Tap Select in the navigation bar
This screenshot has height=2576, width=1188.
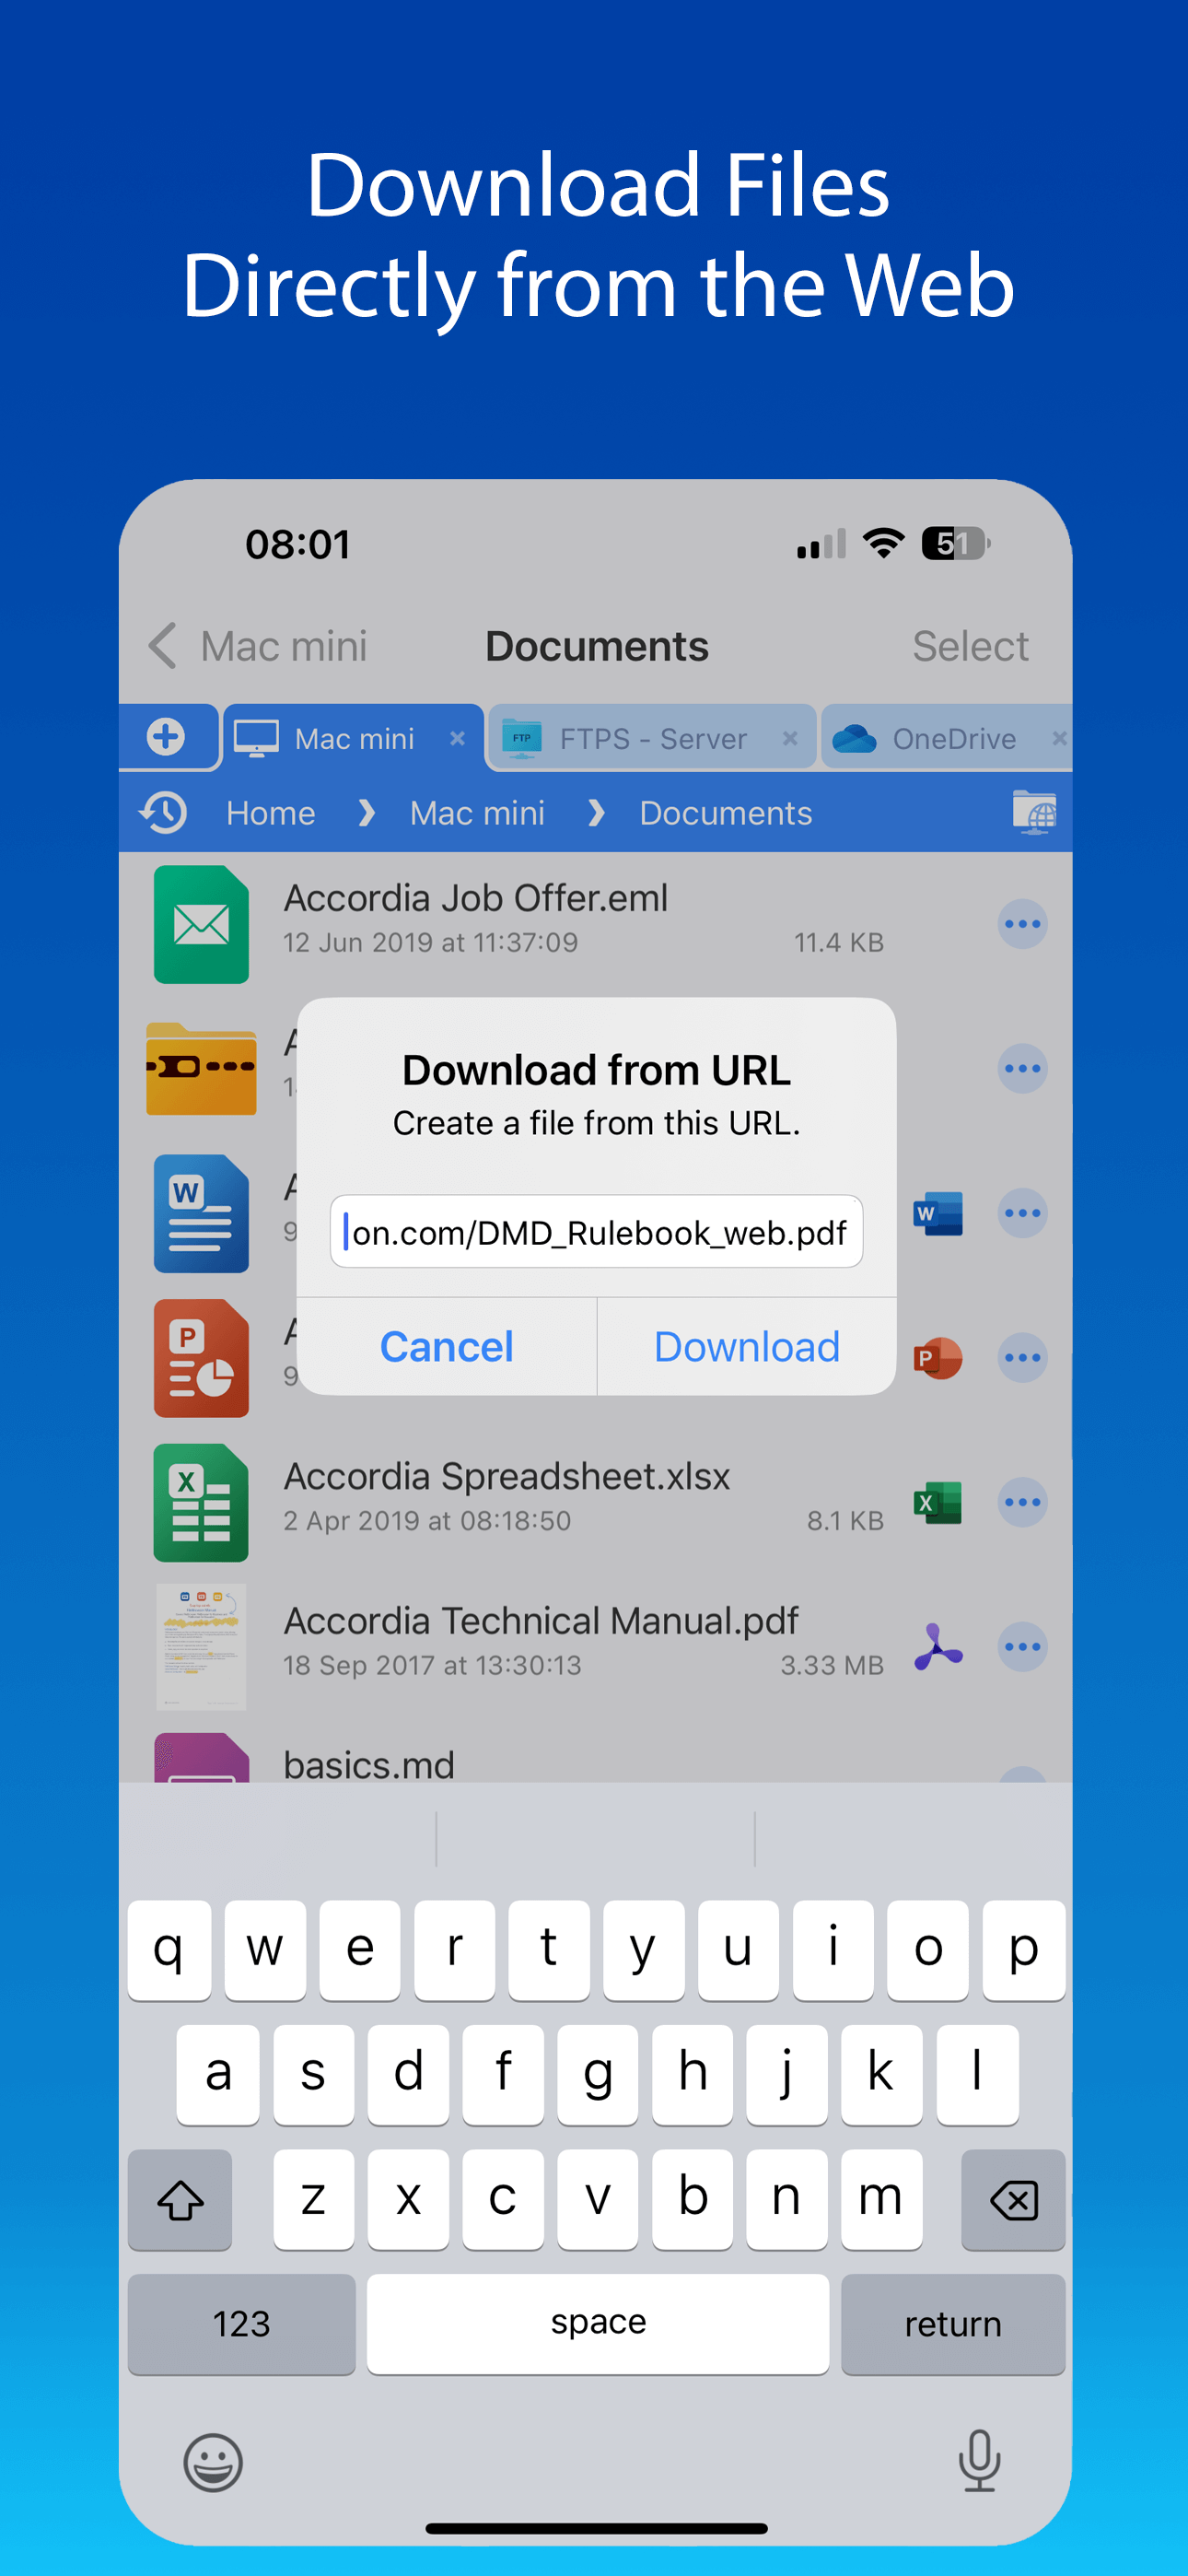970,646
